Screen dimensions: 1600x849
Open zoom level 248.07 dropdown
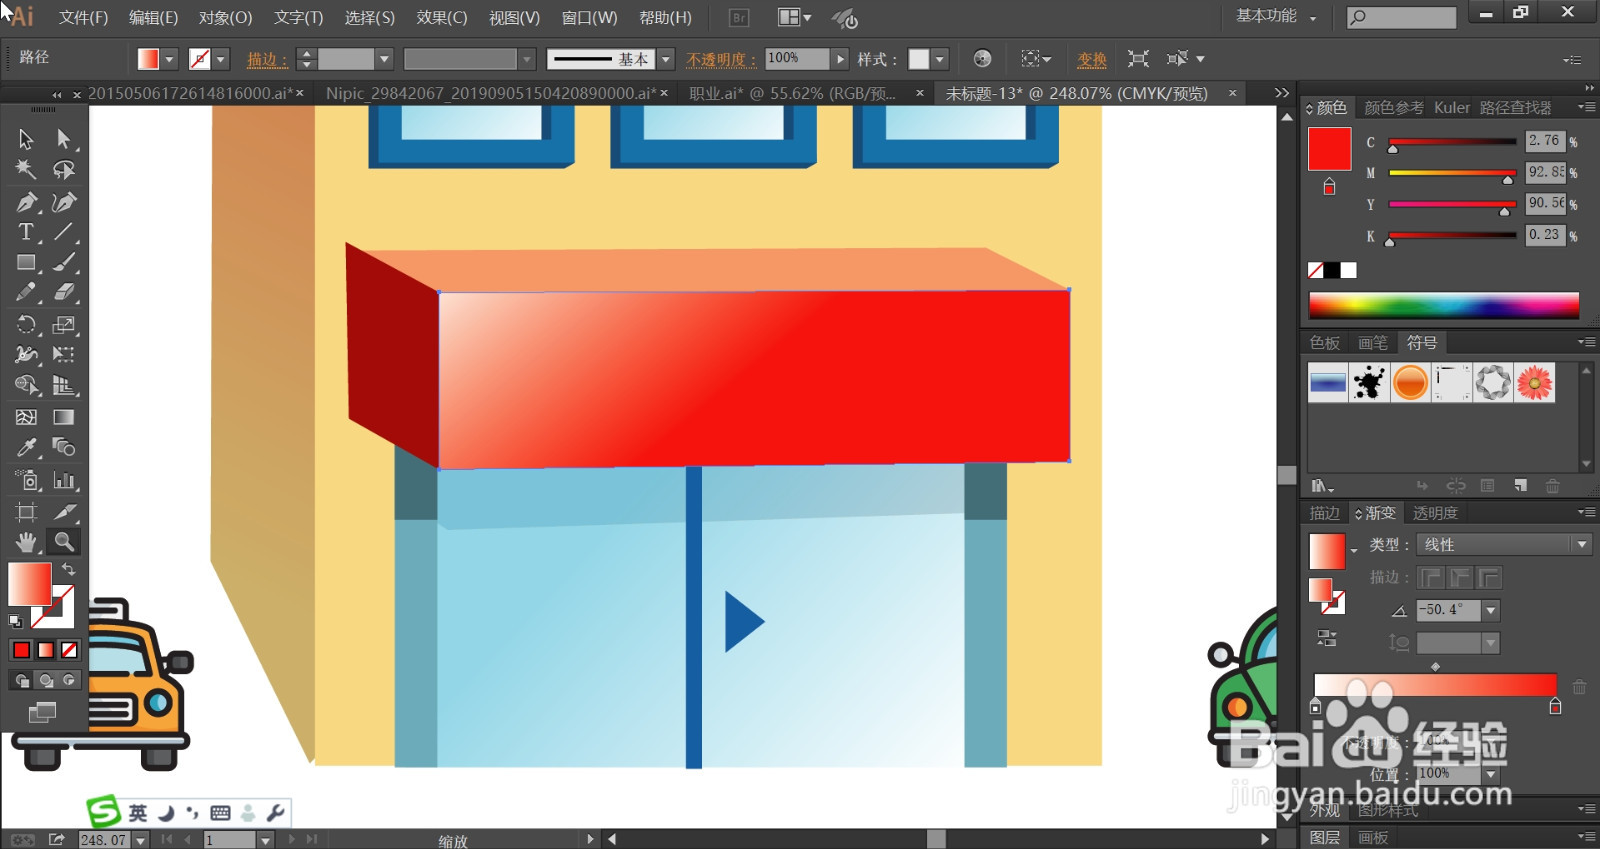point(140,840)
